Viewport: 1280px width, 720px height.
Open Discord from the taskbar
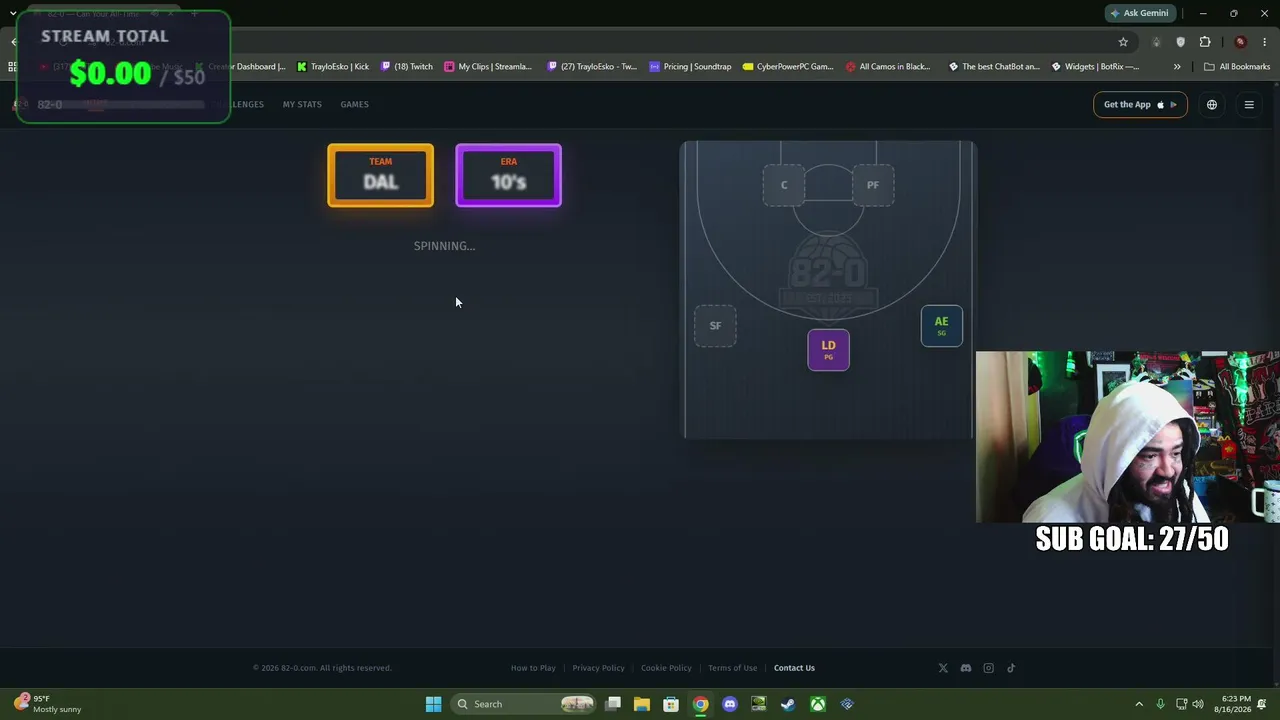click(730, 704)
